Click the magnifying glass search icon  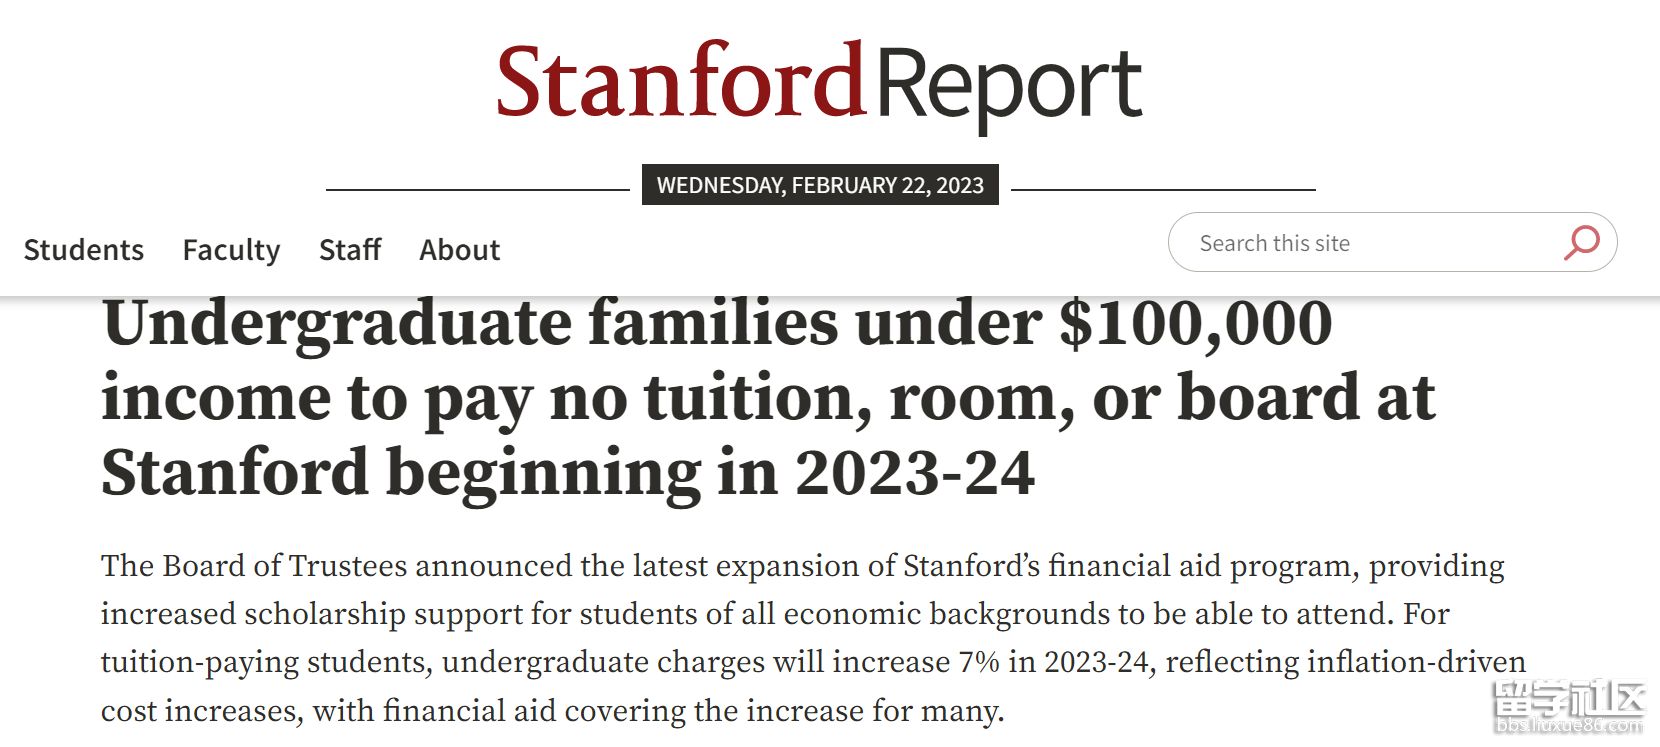point(1582,243)
